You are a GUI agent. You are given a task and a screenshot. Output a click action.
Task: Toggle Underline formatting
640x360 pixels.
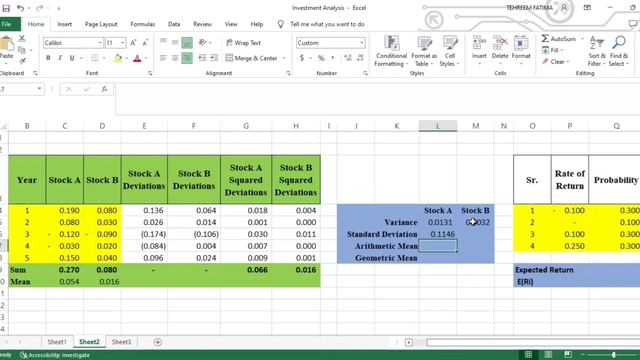pyautogui.click(x=72, y=58)
